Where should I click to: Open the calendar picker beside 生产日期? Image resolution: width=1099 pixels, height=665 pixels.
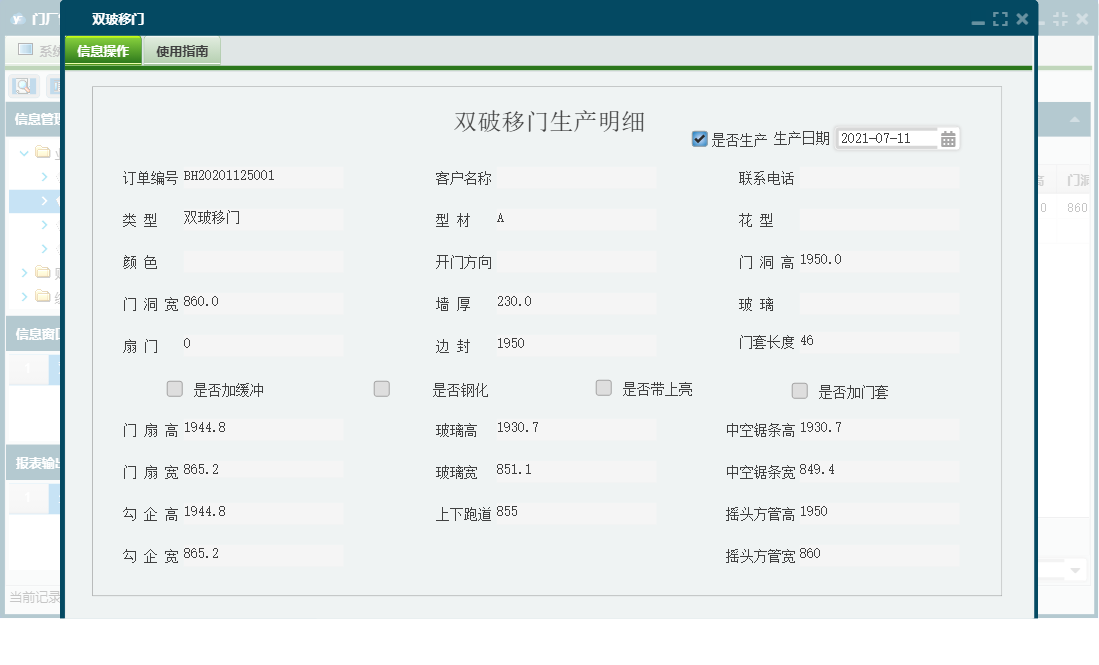pos(949,138)
